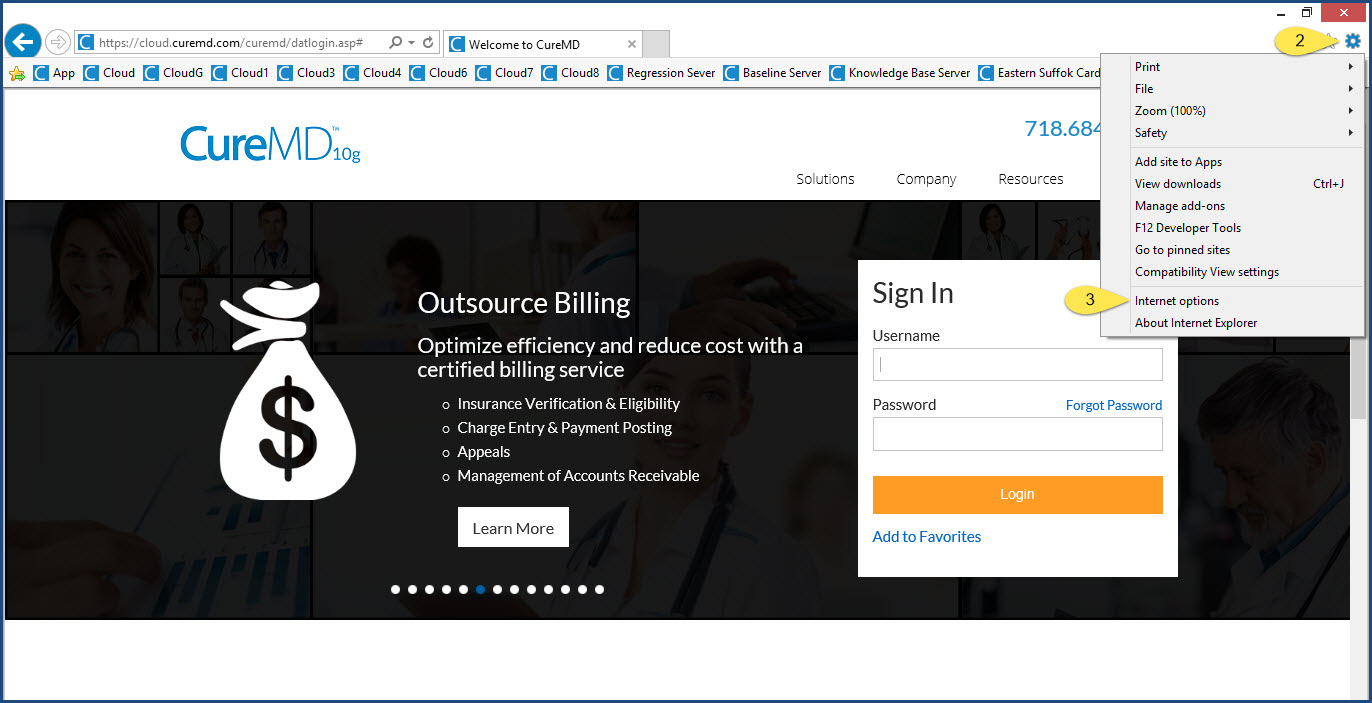Click the orange Login button
Screen dimensions: 1372x703
point(1017,494)
